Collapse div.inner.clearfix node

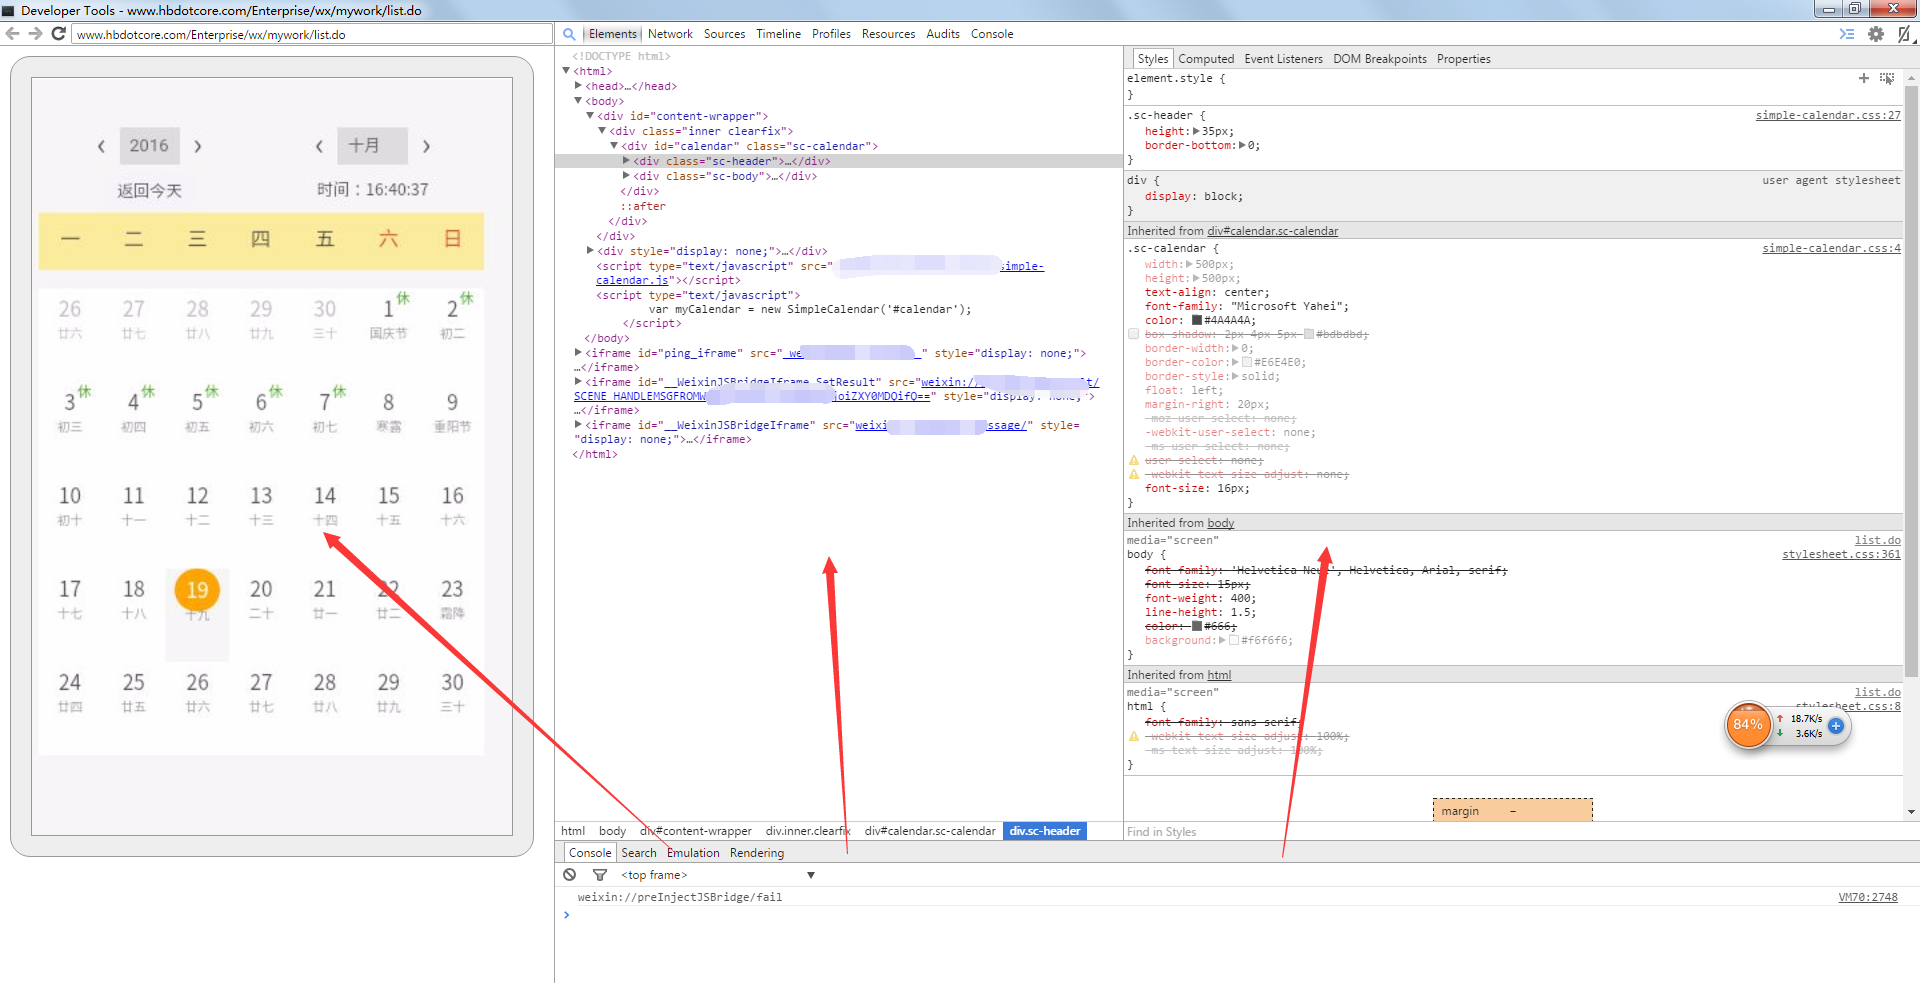click(x=602, y=131)
